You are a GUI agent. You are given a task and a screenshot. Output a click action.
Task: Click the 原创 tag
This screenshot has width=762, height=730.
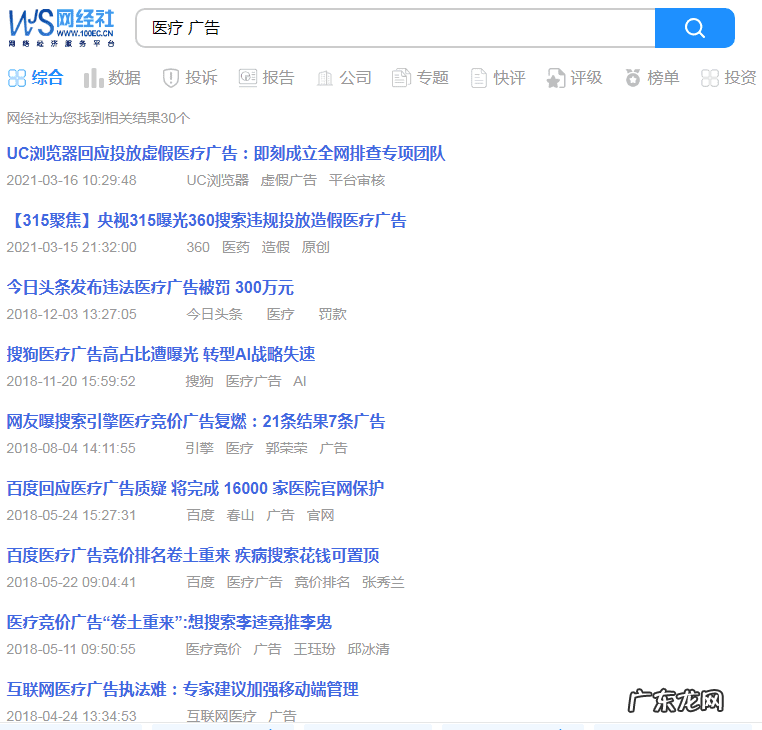click(315, 247)
